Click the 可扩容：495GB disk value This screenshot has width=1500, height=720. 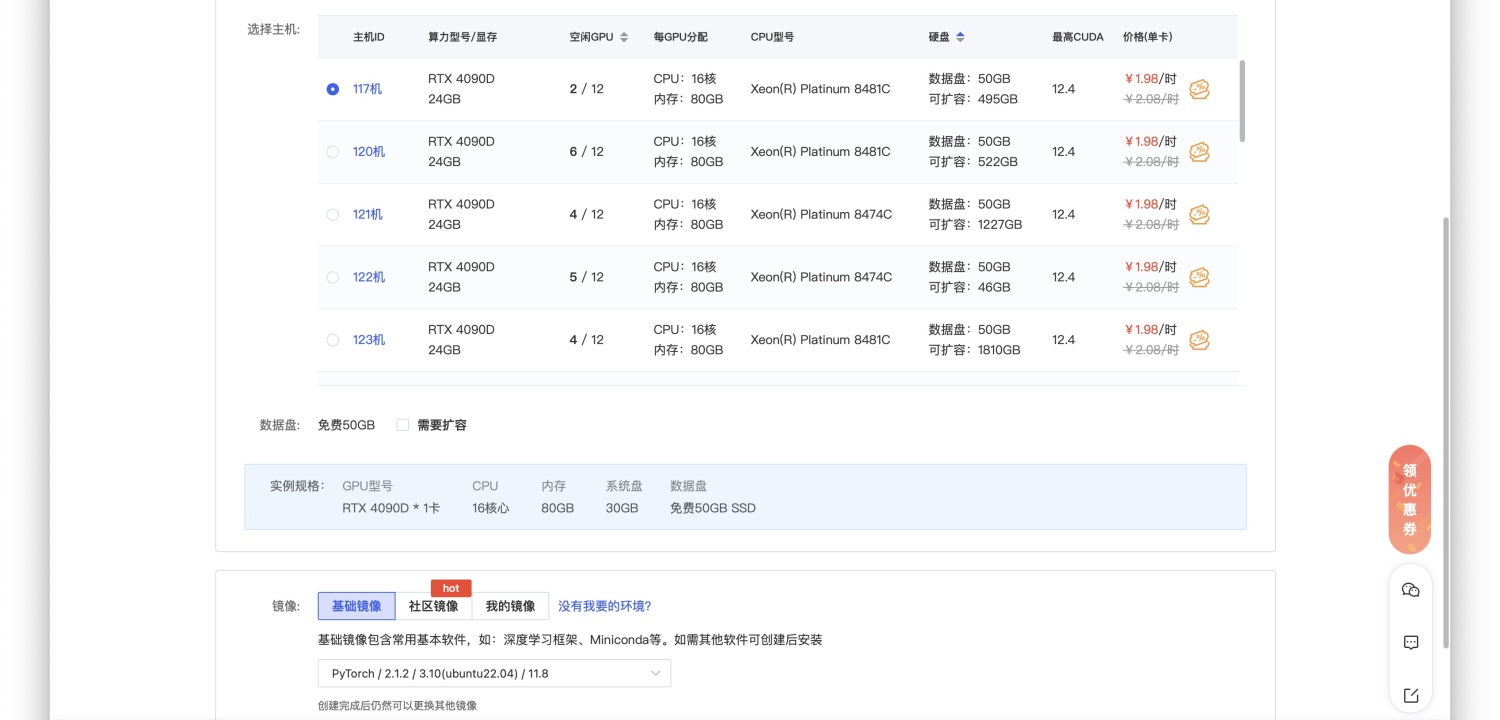[x=973, y=100]
